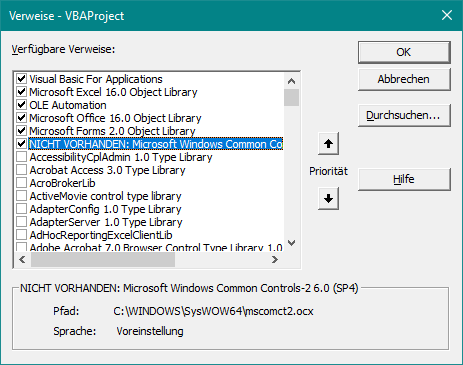Click the horizontal scroll left arrow
This screenshot has width=463, height=365.
click(22, 259)
